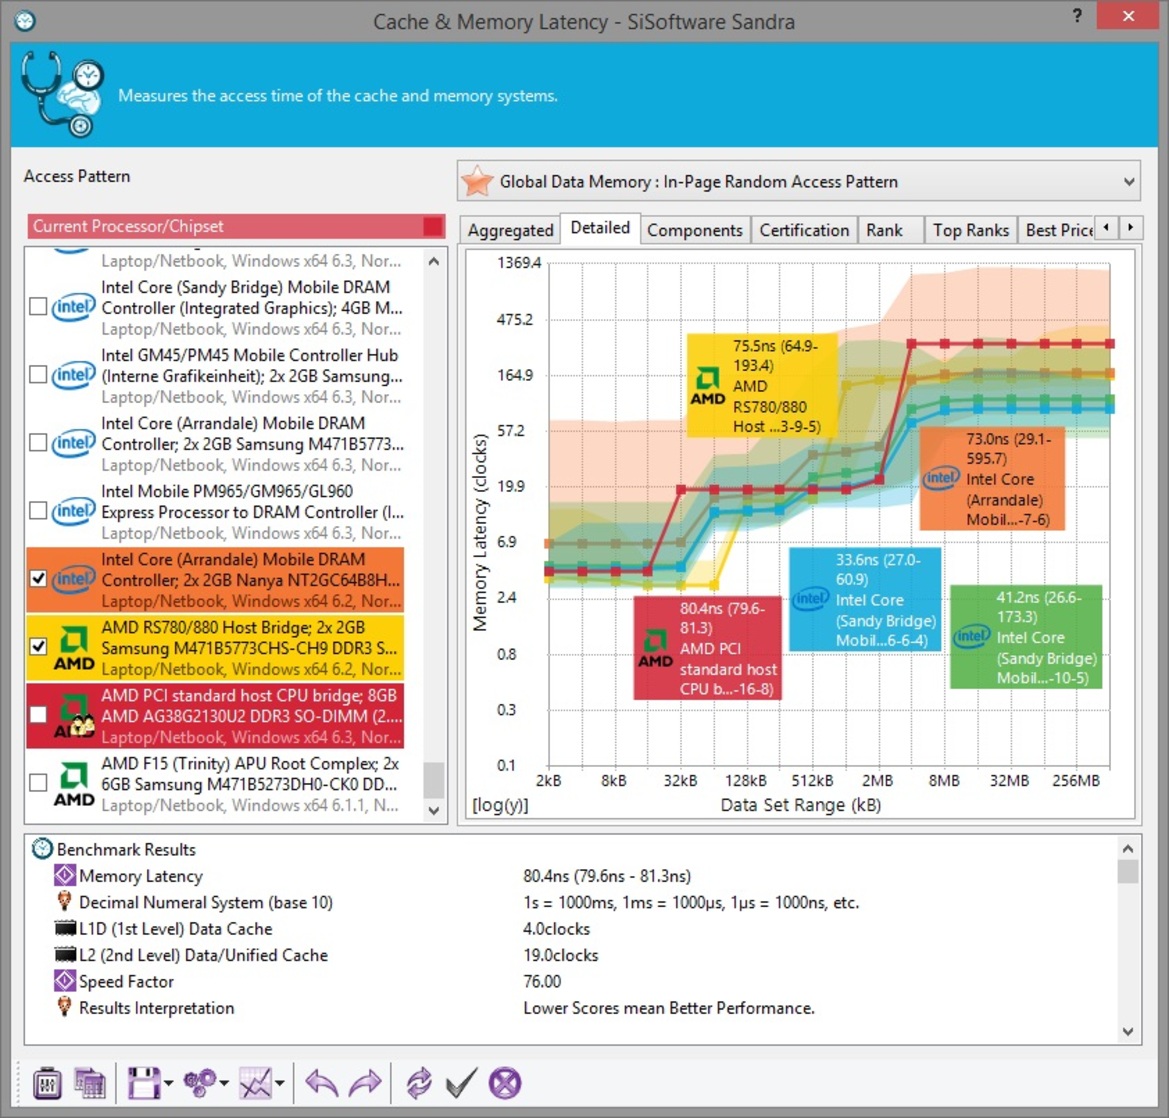Enable the Sandy Bridge 4GB entry checkbox
This screenshot has height=1118, width=1169.
(x=38, y=306)
